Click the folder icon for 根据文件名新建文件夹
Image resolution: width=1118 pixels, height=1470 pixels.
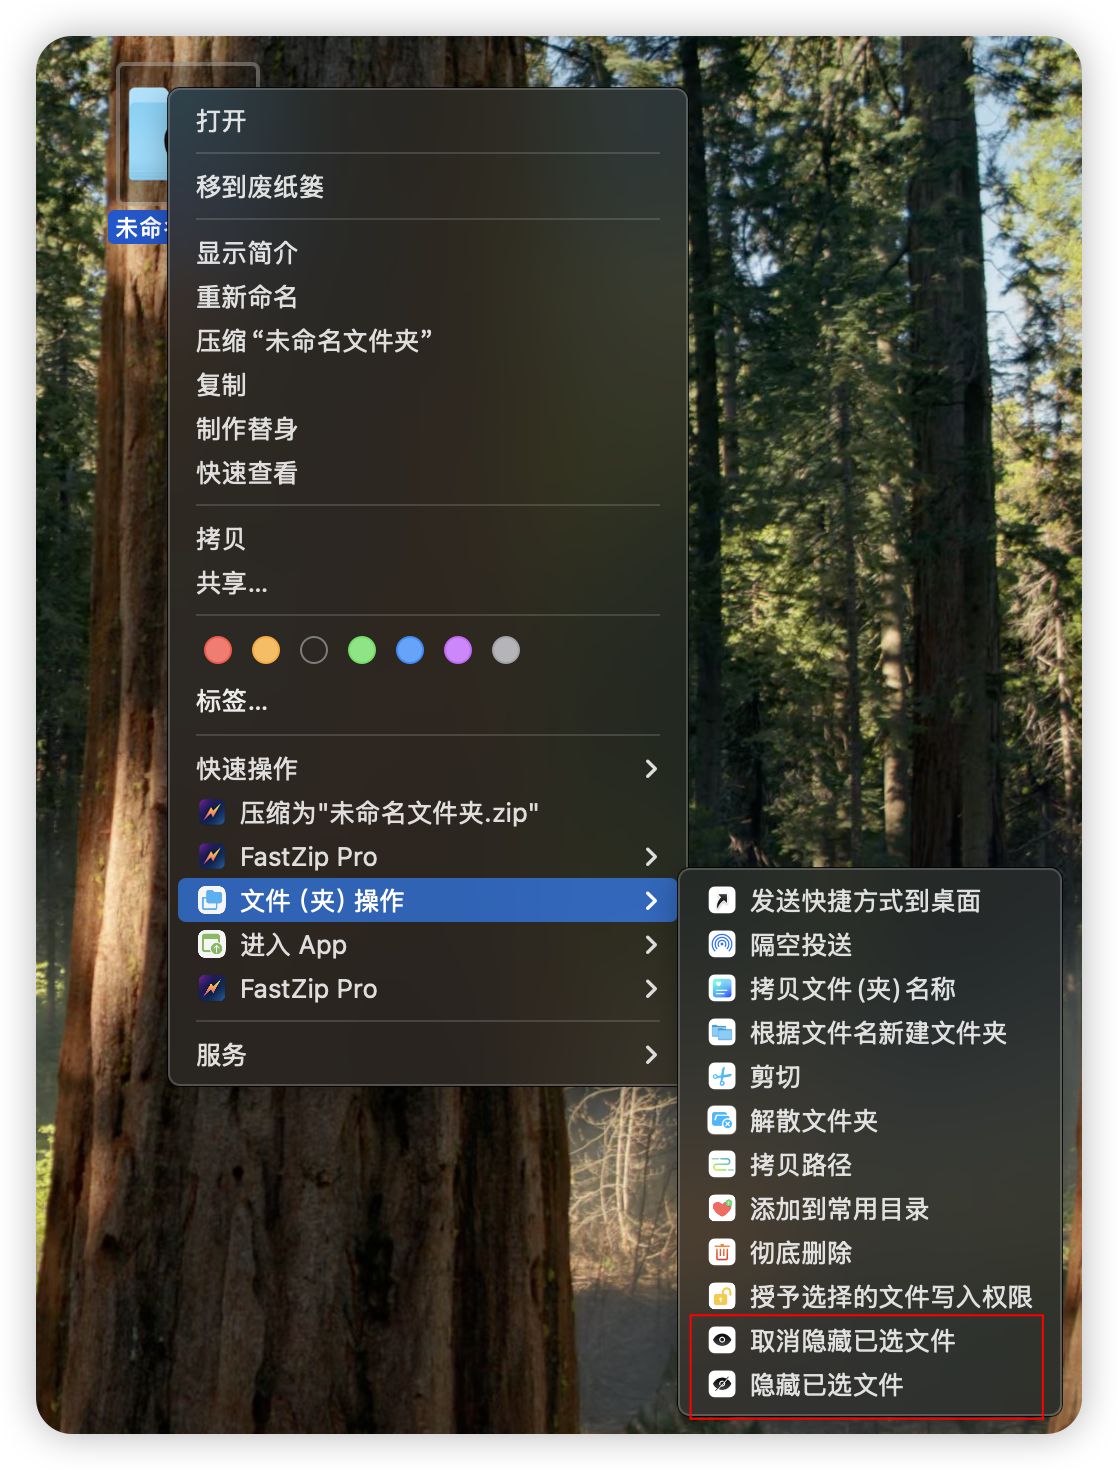(x=722, y=1033)
